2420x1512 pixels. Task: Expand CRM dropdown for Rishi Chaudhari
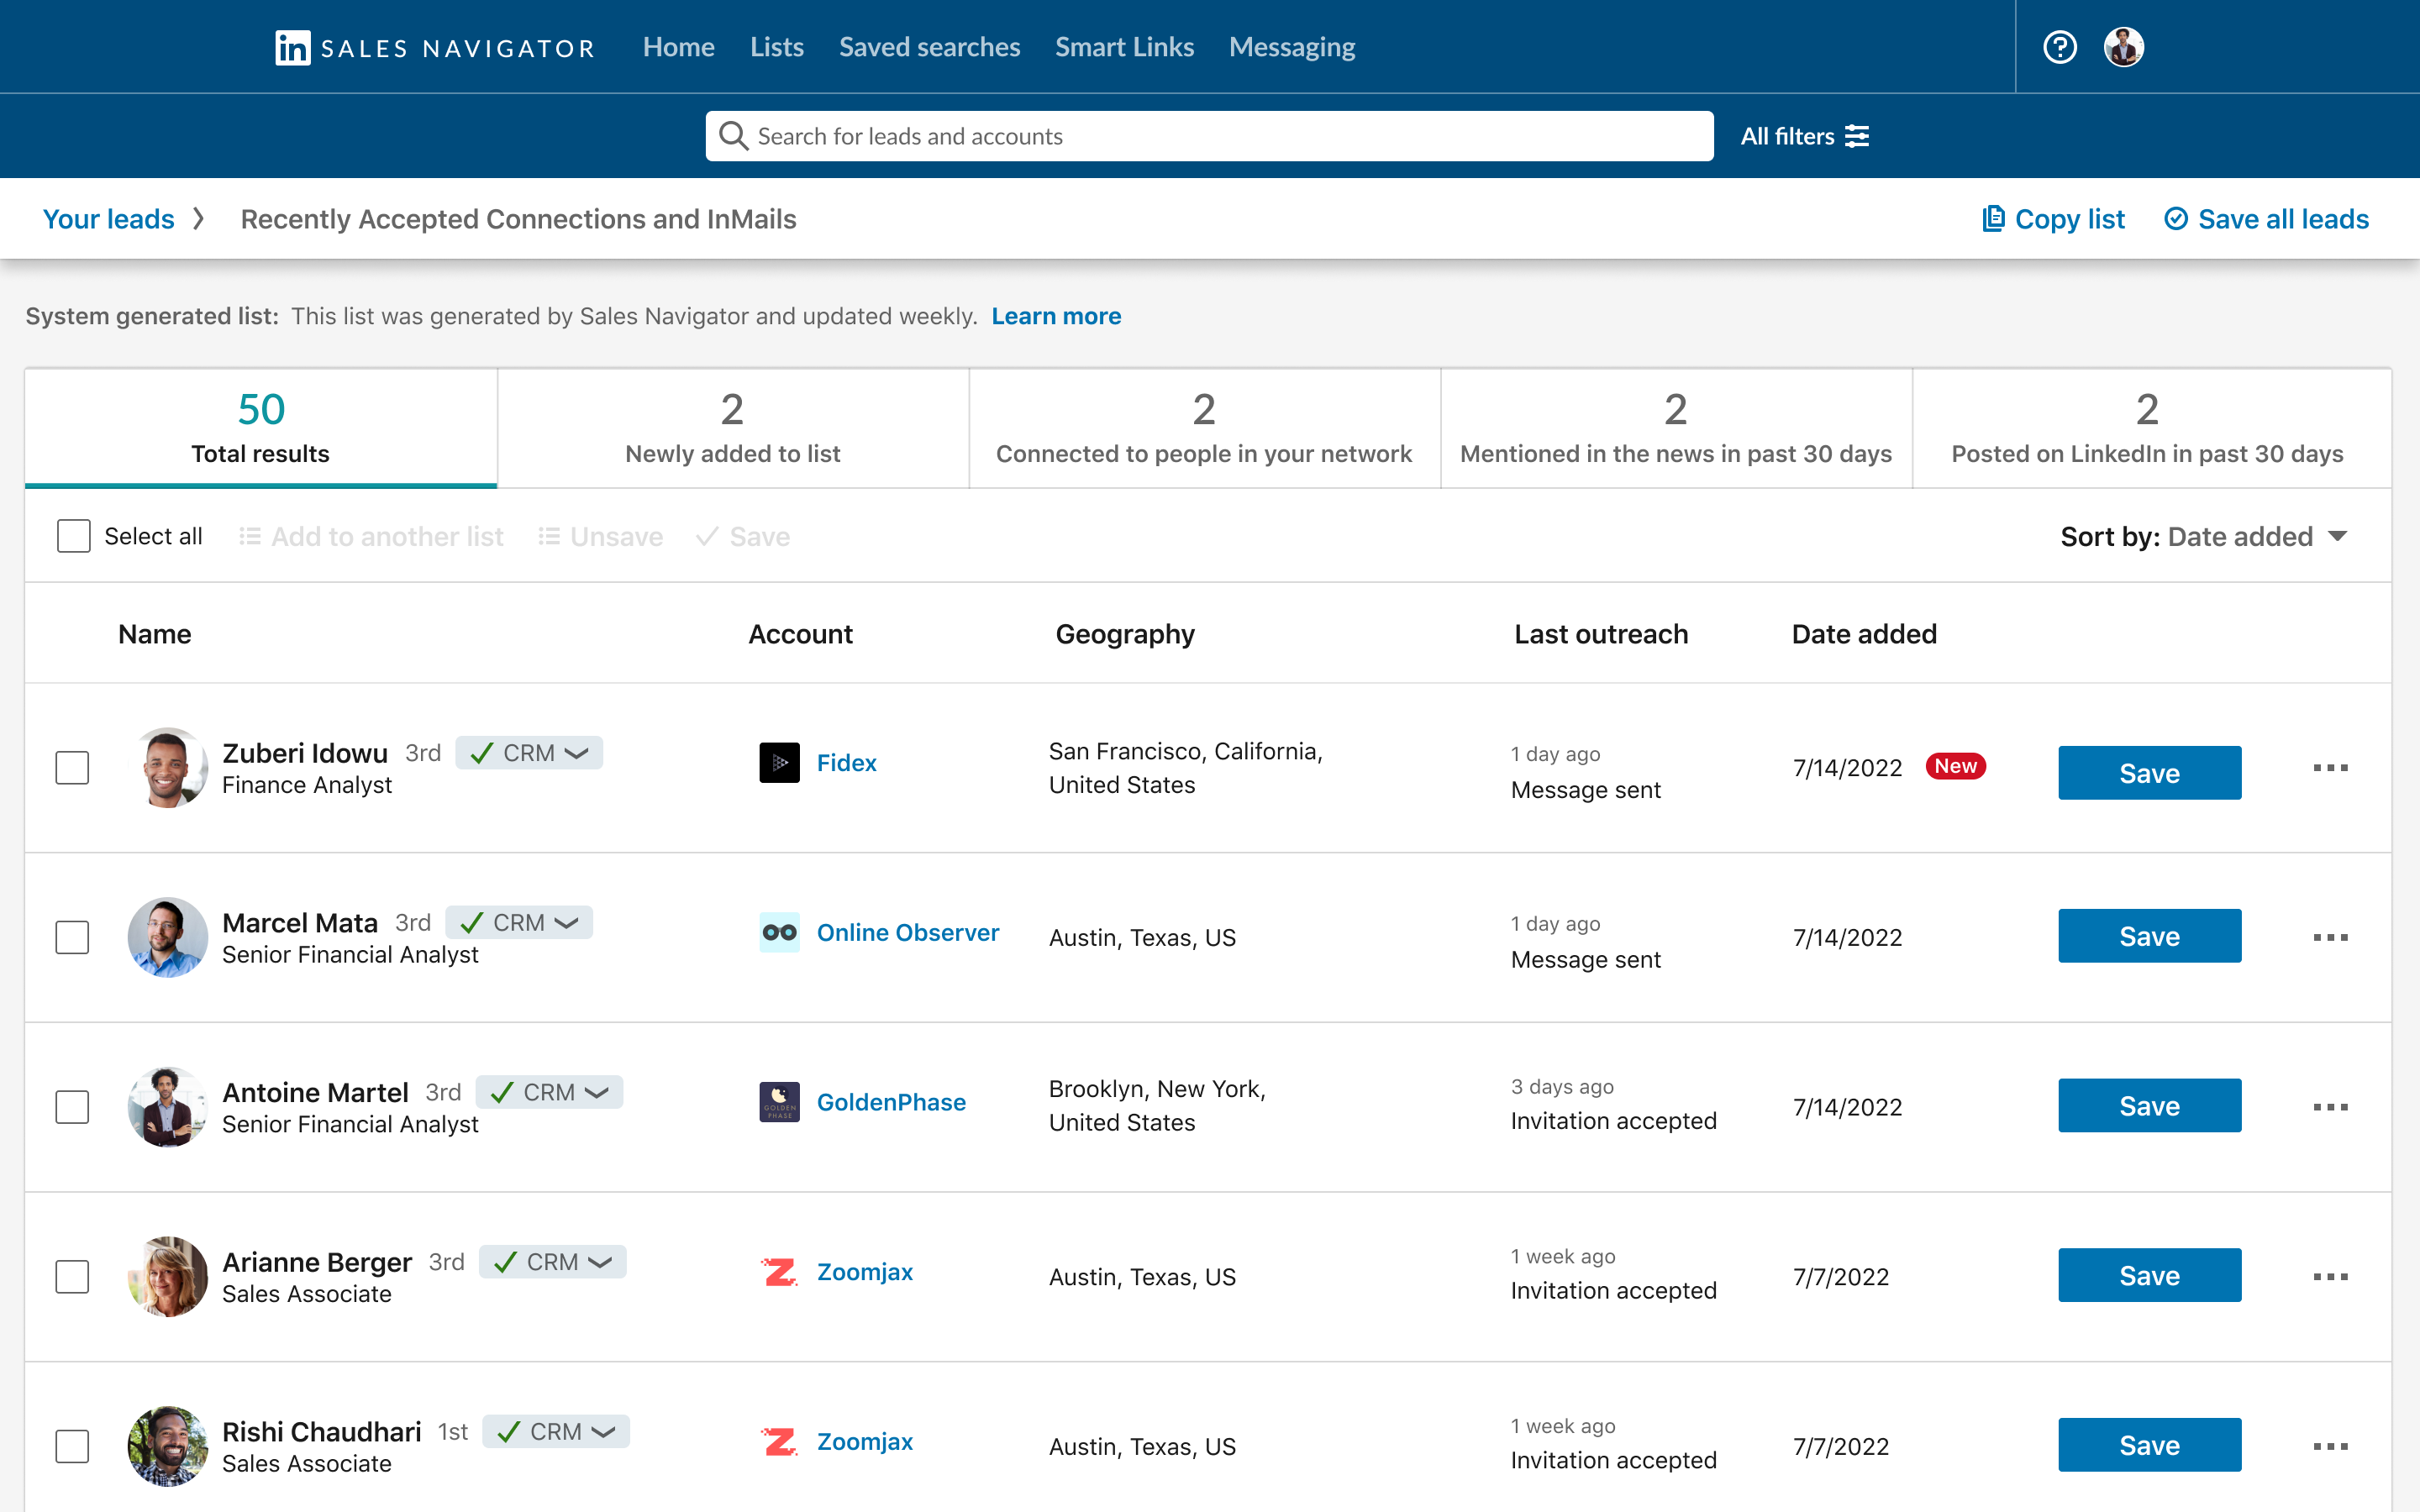(x=556, y=1432)
